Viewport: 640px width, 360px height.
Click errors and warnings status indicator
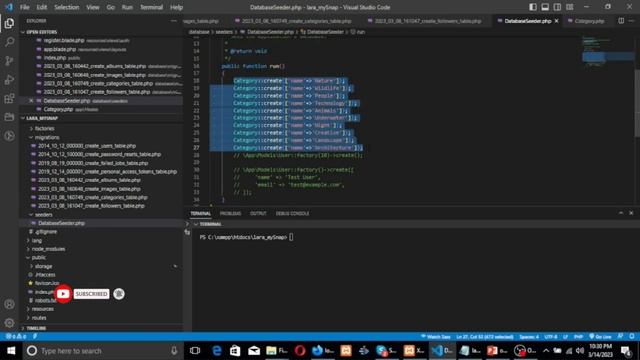pos(16,337)
